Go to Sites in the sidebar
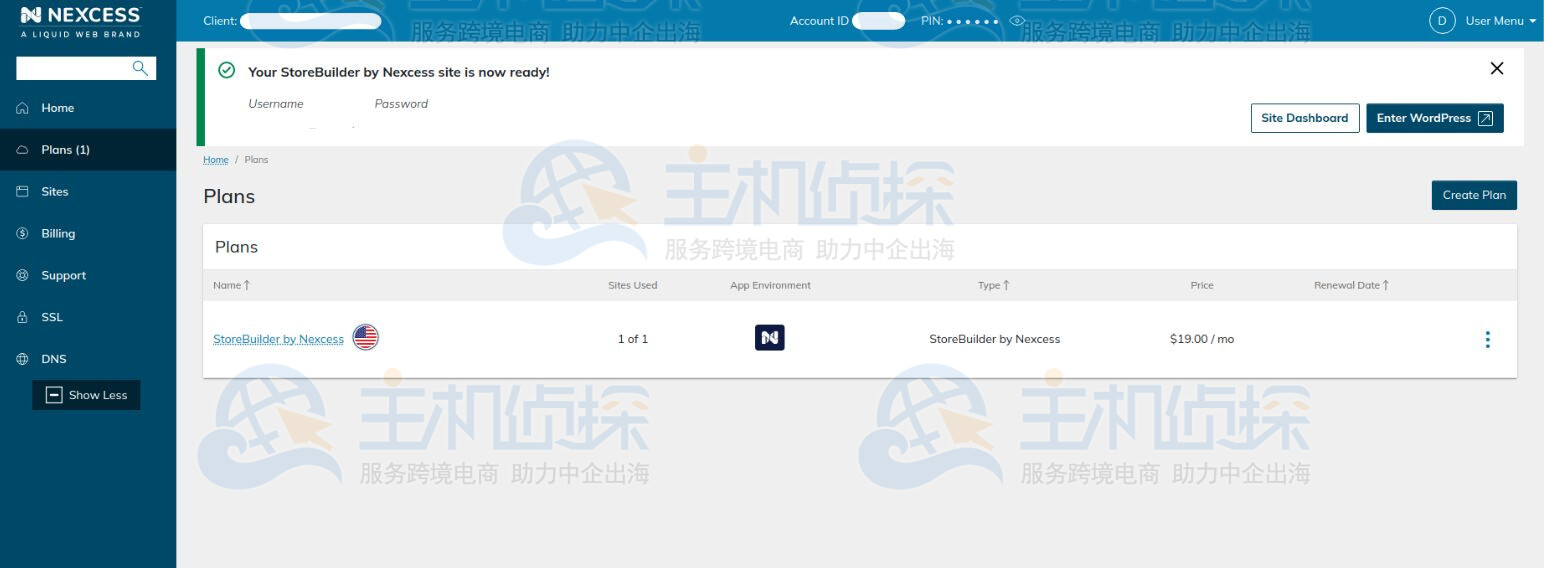 [x=55, y=191]
